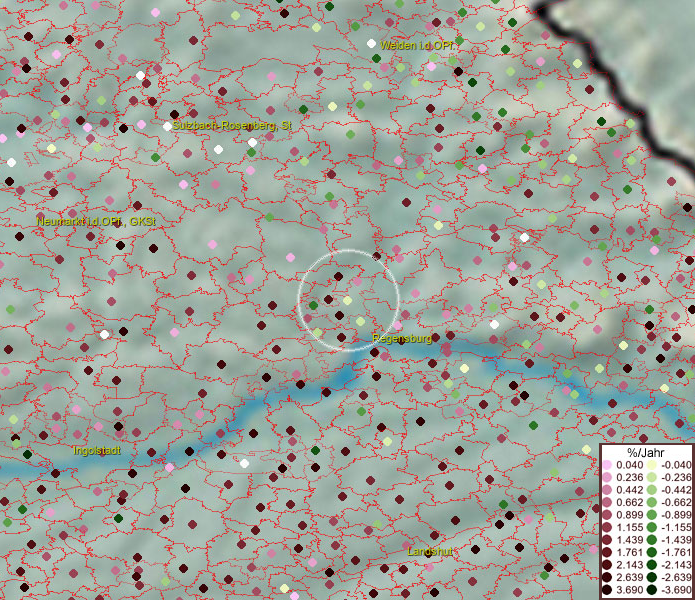
Task: Pick the 2.639 legend color swatch
Action: pyautogui.click(x=607, y=577)
